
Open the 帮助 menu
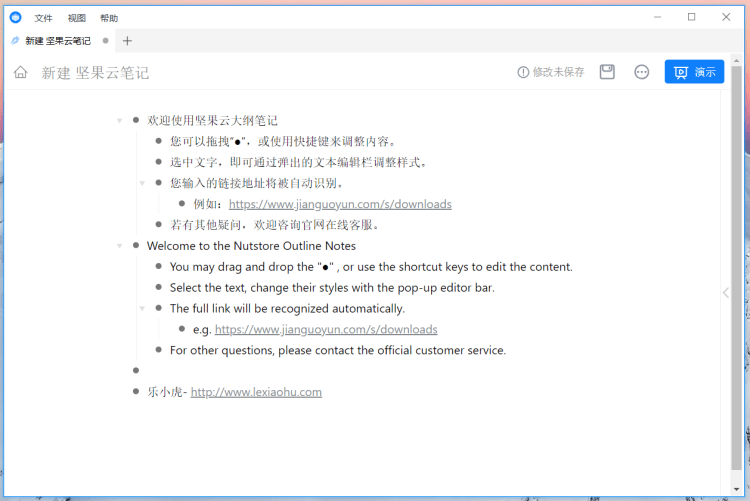coord(109,18)
